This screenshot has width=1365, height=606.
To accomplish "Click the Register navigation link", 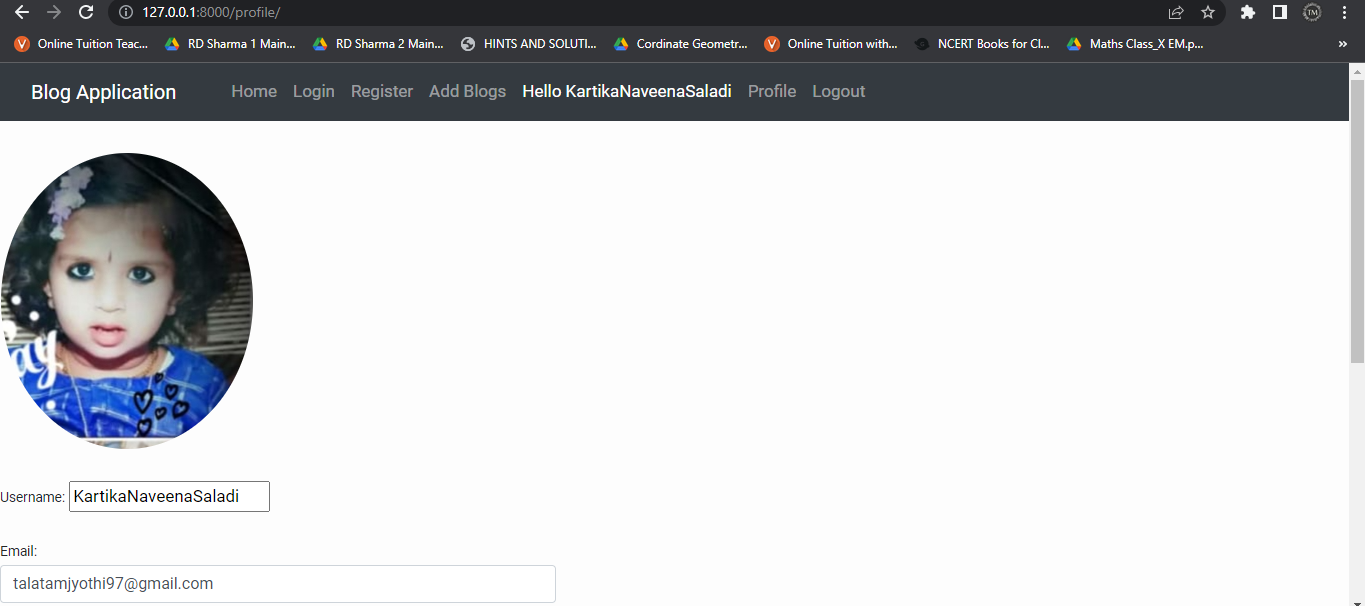I will pyautogui.click(x=381, y=91).
